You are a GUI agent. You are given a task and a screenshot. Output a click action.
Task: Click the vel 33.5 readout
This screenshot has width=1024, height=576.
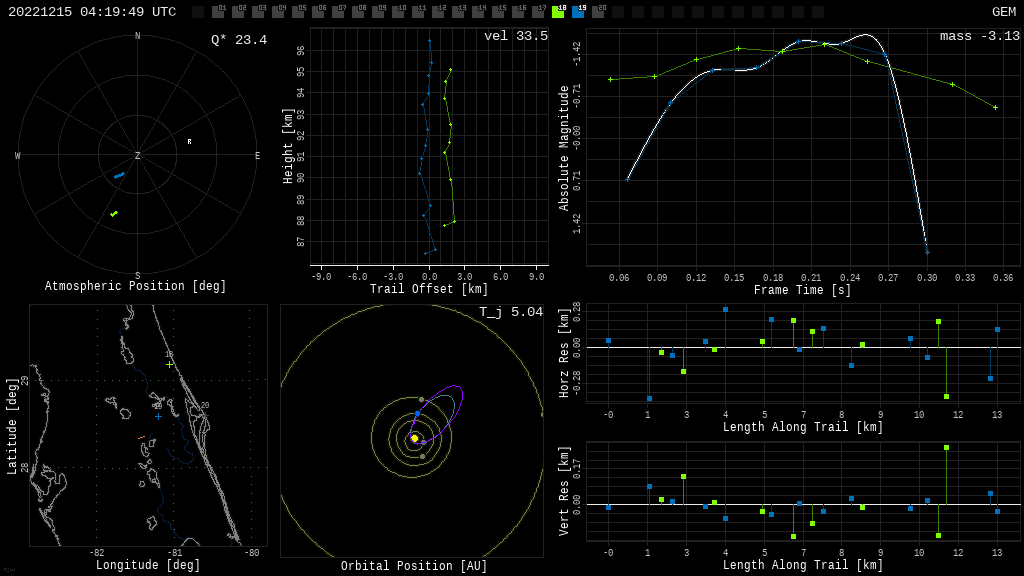pos(515,36)
